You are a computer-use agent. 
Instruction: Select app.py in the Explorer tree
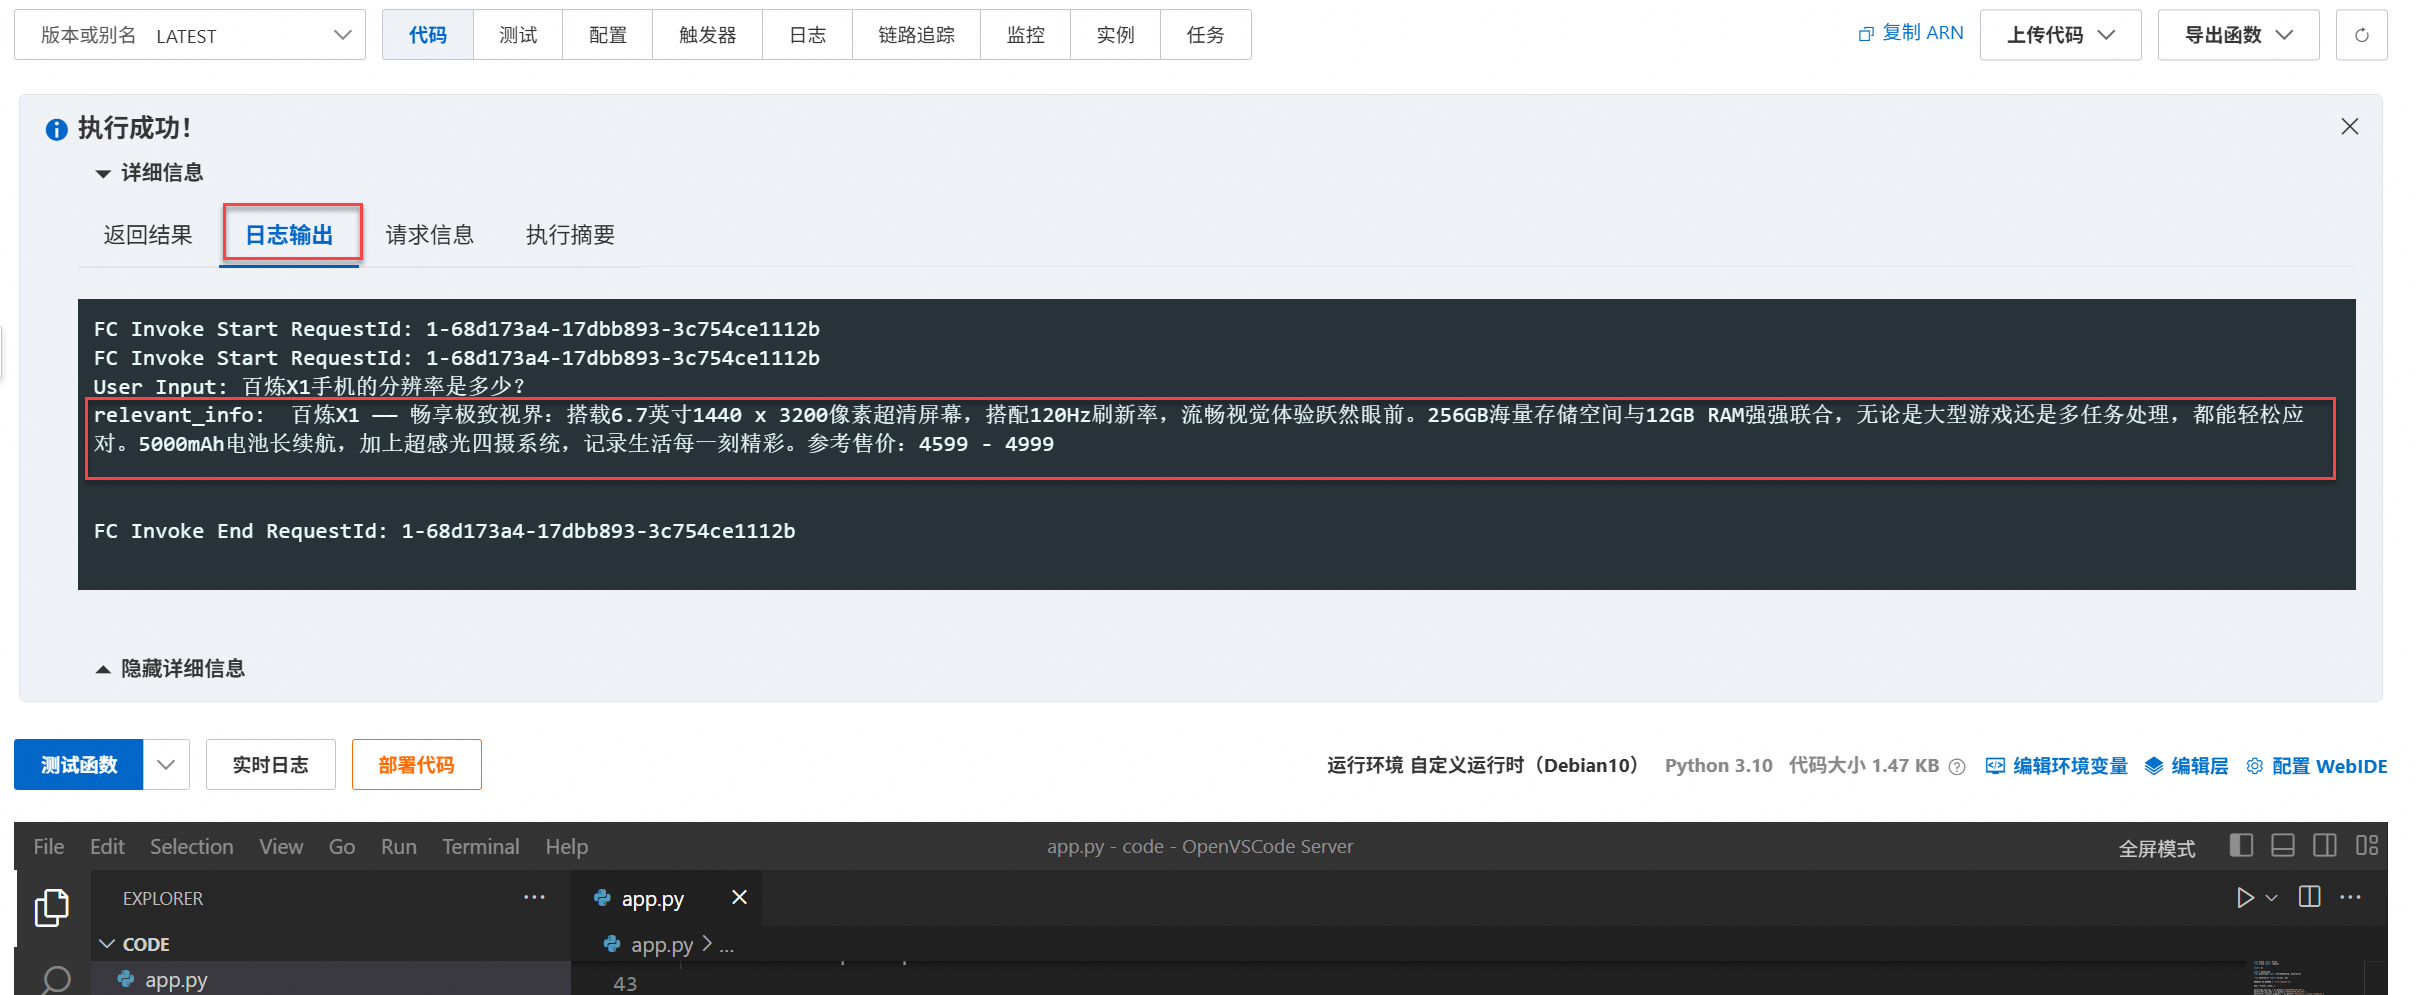(331, 979)
